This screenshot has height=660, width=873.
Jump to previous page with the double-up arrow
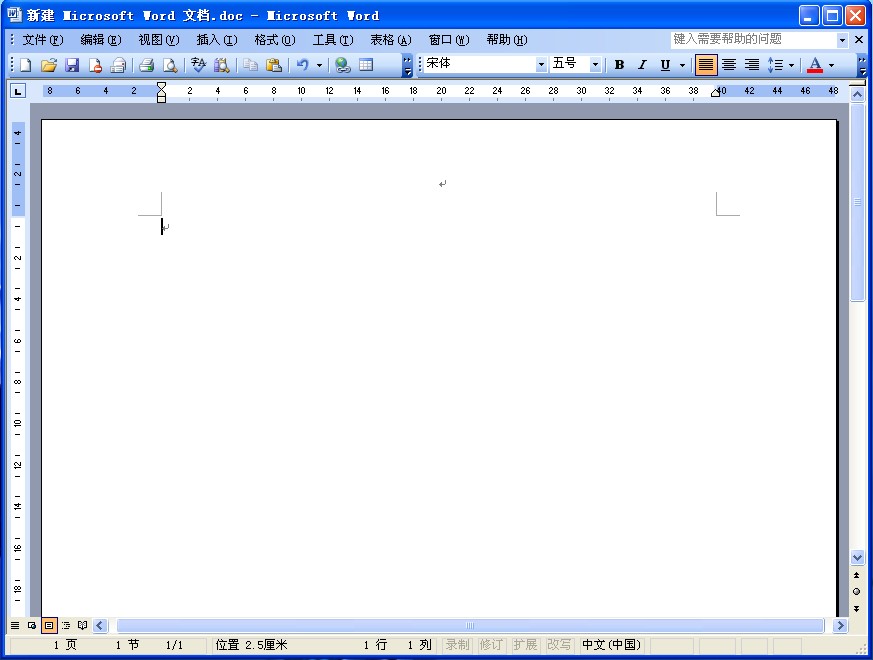tap(856, 575)
